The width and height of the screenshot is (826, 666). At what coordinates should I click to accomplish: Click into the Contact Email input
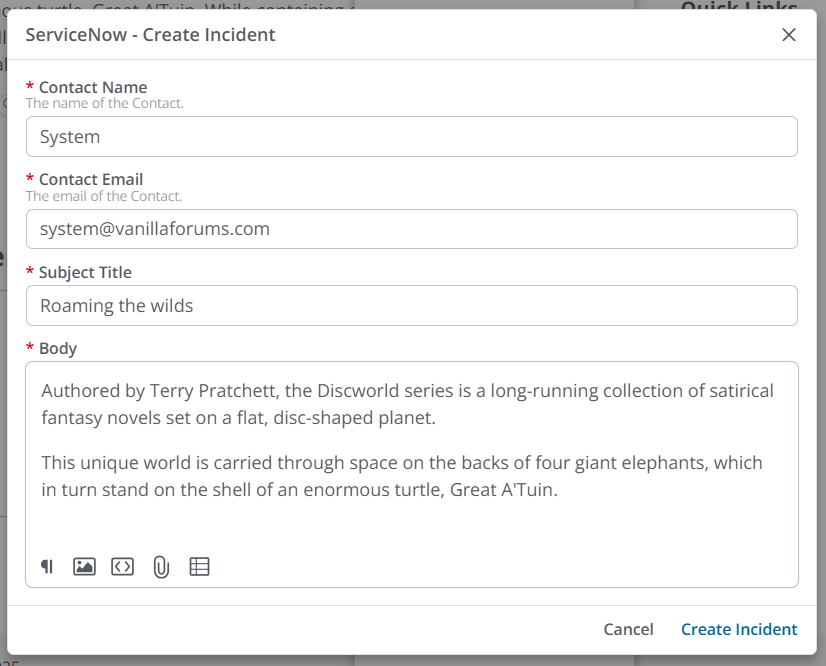(411, 229)
